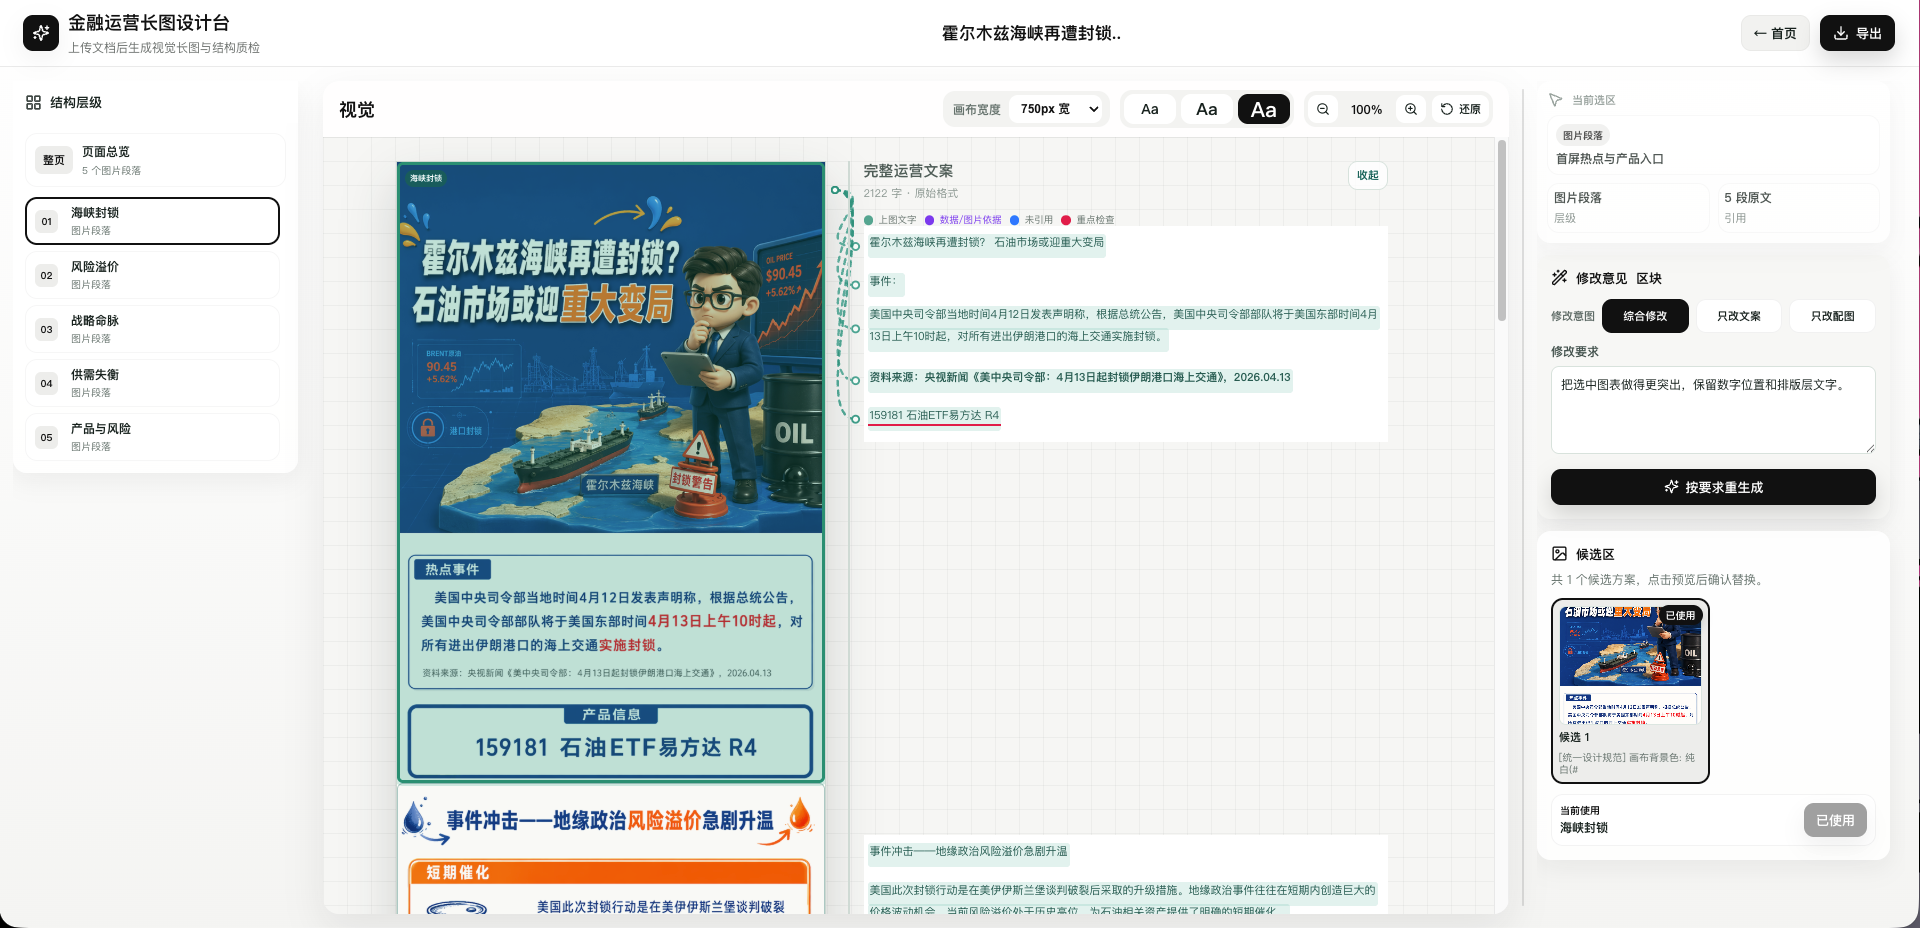This screenshot has height=928, width=1920.
Task: Open the 候选 1 candidate thumbnail
Action: [1630, 690]
